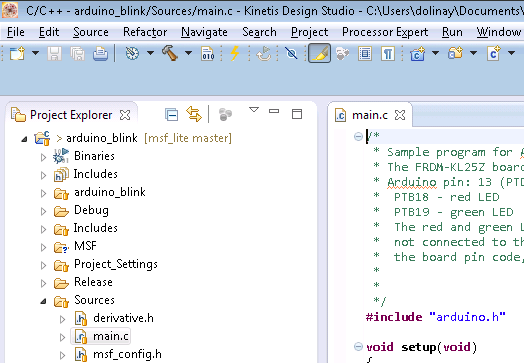Open the Window menu
The width and height of the screenshot is (524, 363).
click(499, 32)
